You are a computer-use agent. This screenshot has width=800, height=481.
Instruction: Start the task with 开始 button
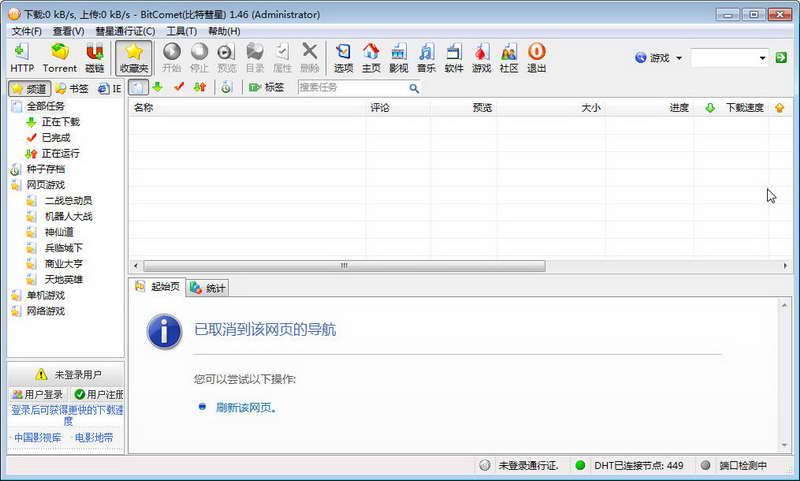(171, 58)
